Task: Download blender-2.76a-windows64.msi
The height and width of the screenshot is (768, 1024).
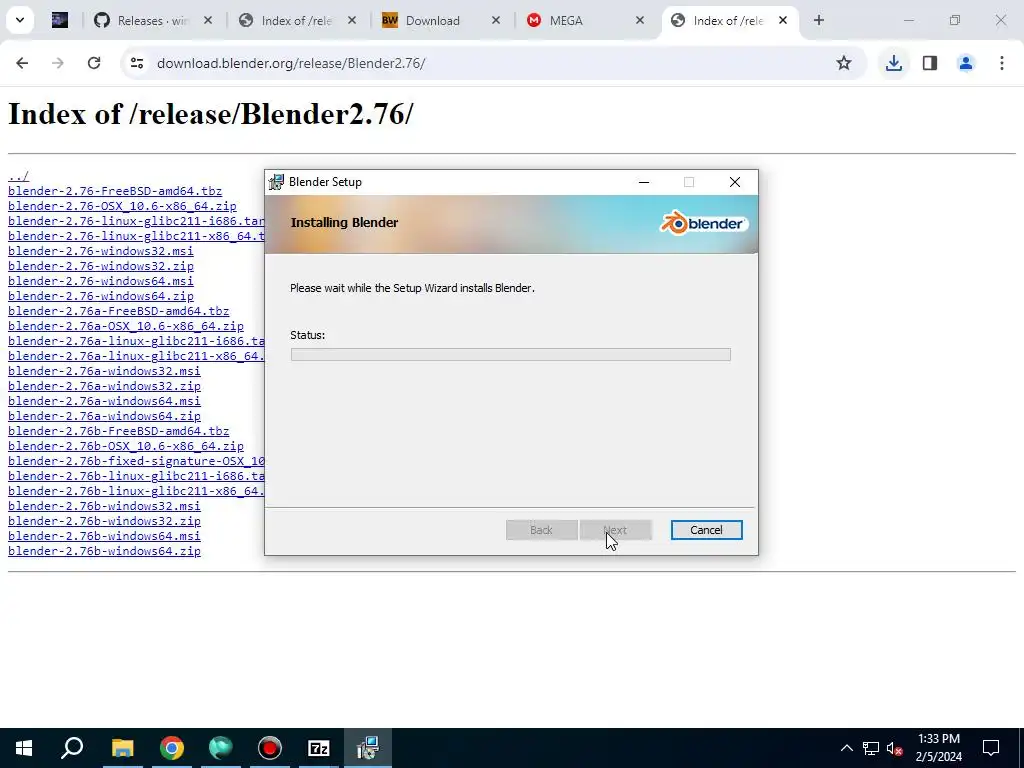Action: click(104, 401)
